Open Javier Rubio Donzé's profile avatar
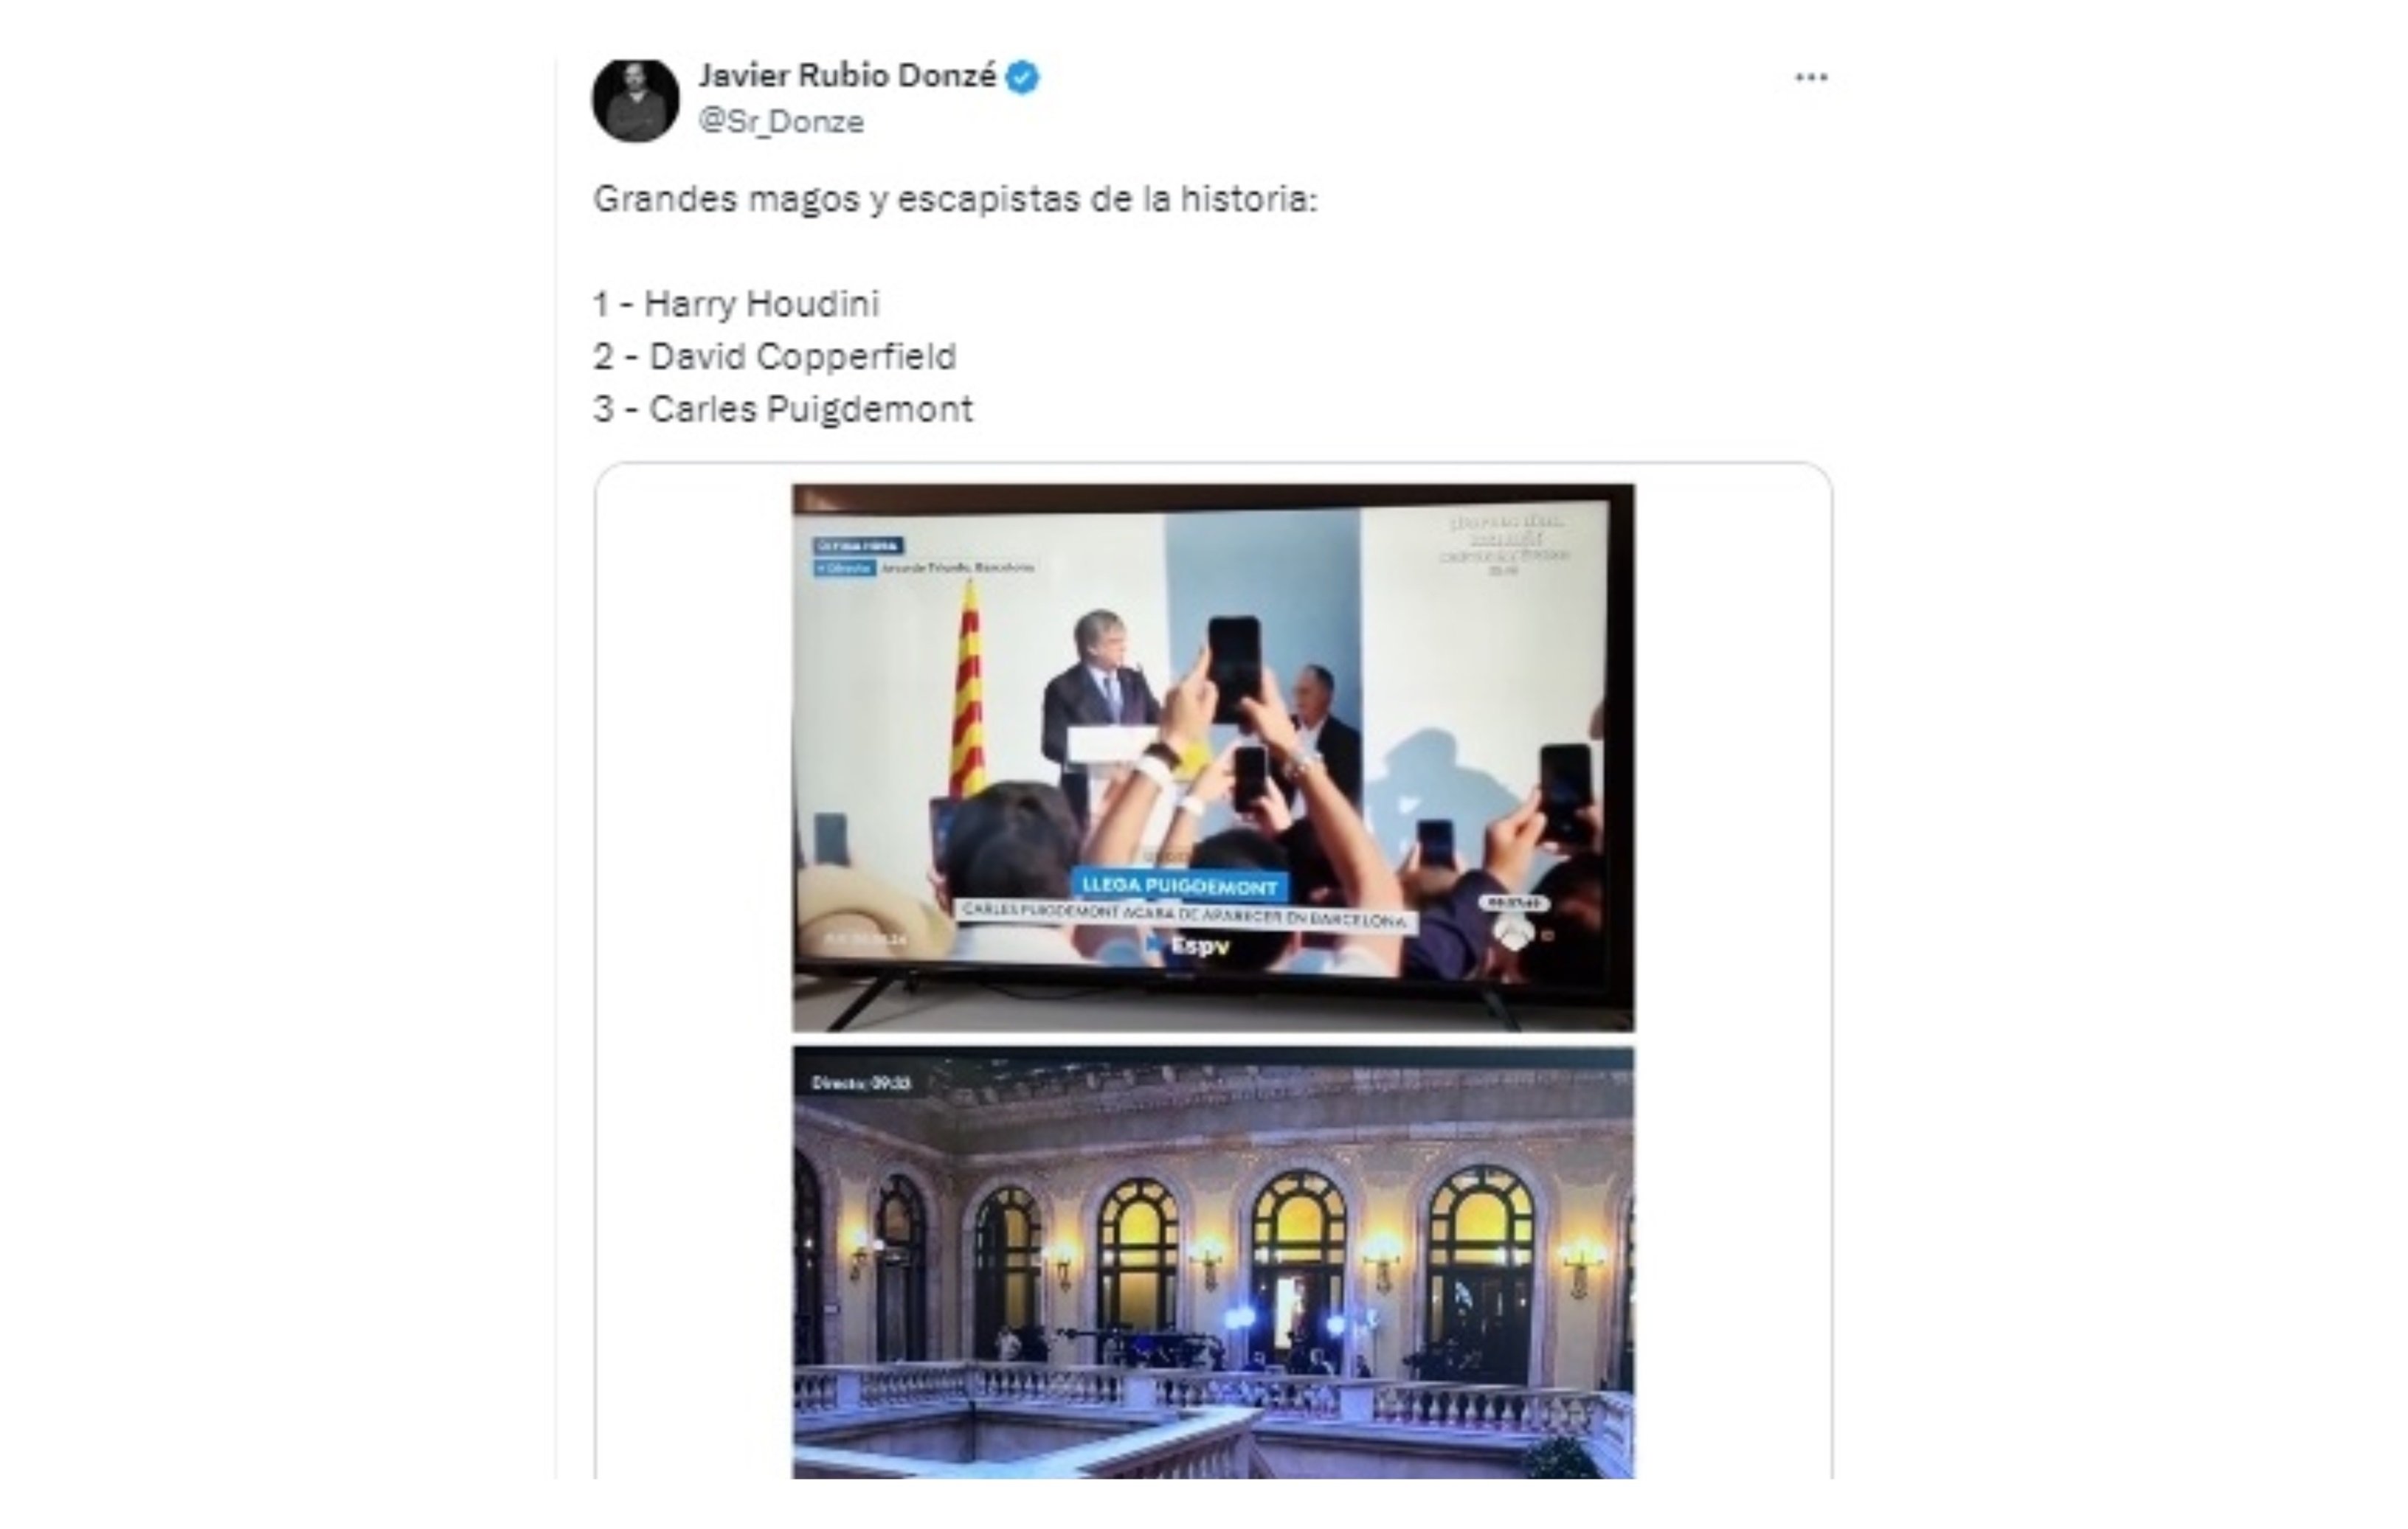 click(x=635, y=99)
